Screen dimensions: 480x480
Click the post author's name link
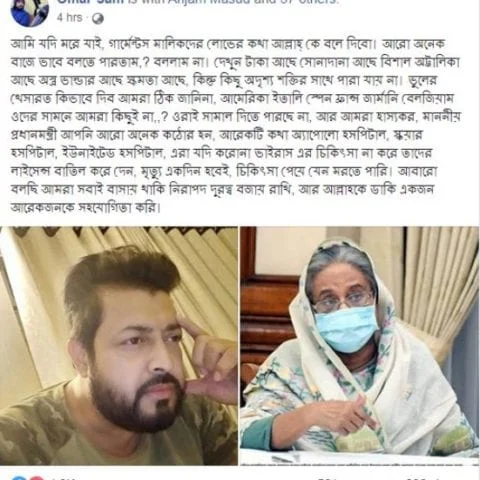coord(90,2)
